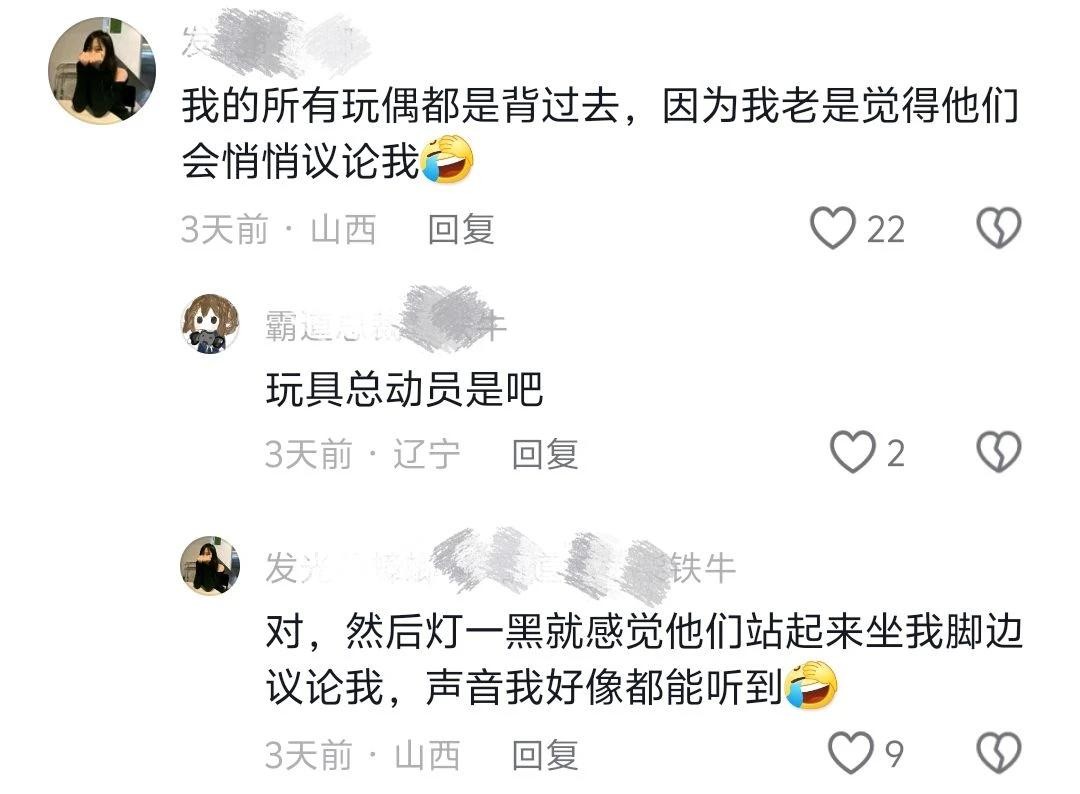1080x794 pixels.
Task: Select the top comment text about 玩偶
Action: click(x=600, y=133)
